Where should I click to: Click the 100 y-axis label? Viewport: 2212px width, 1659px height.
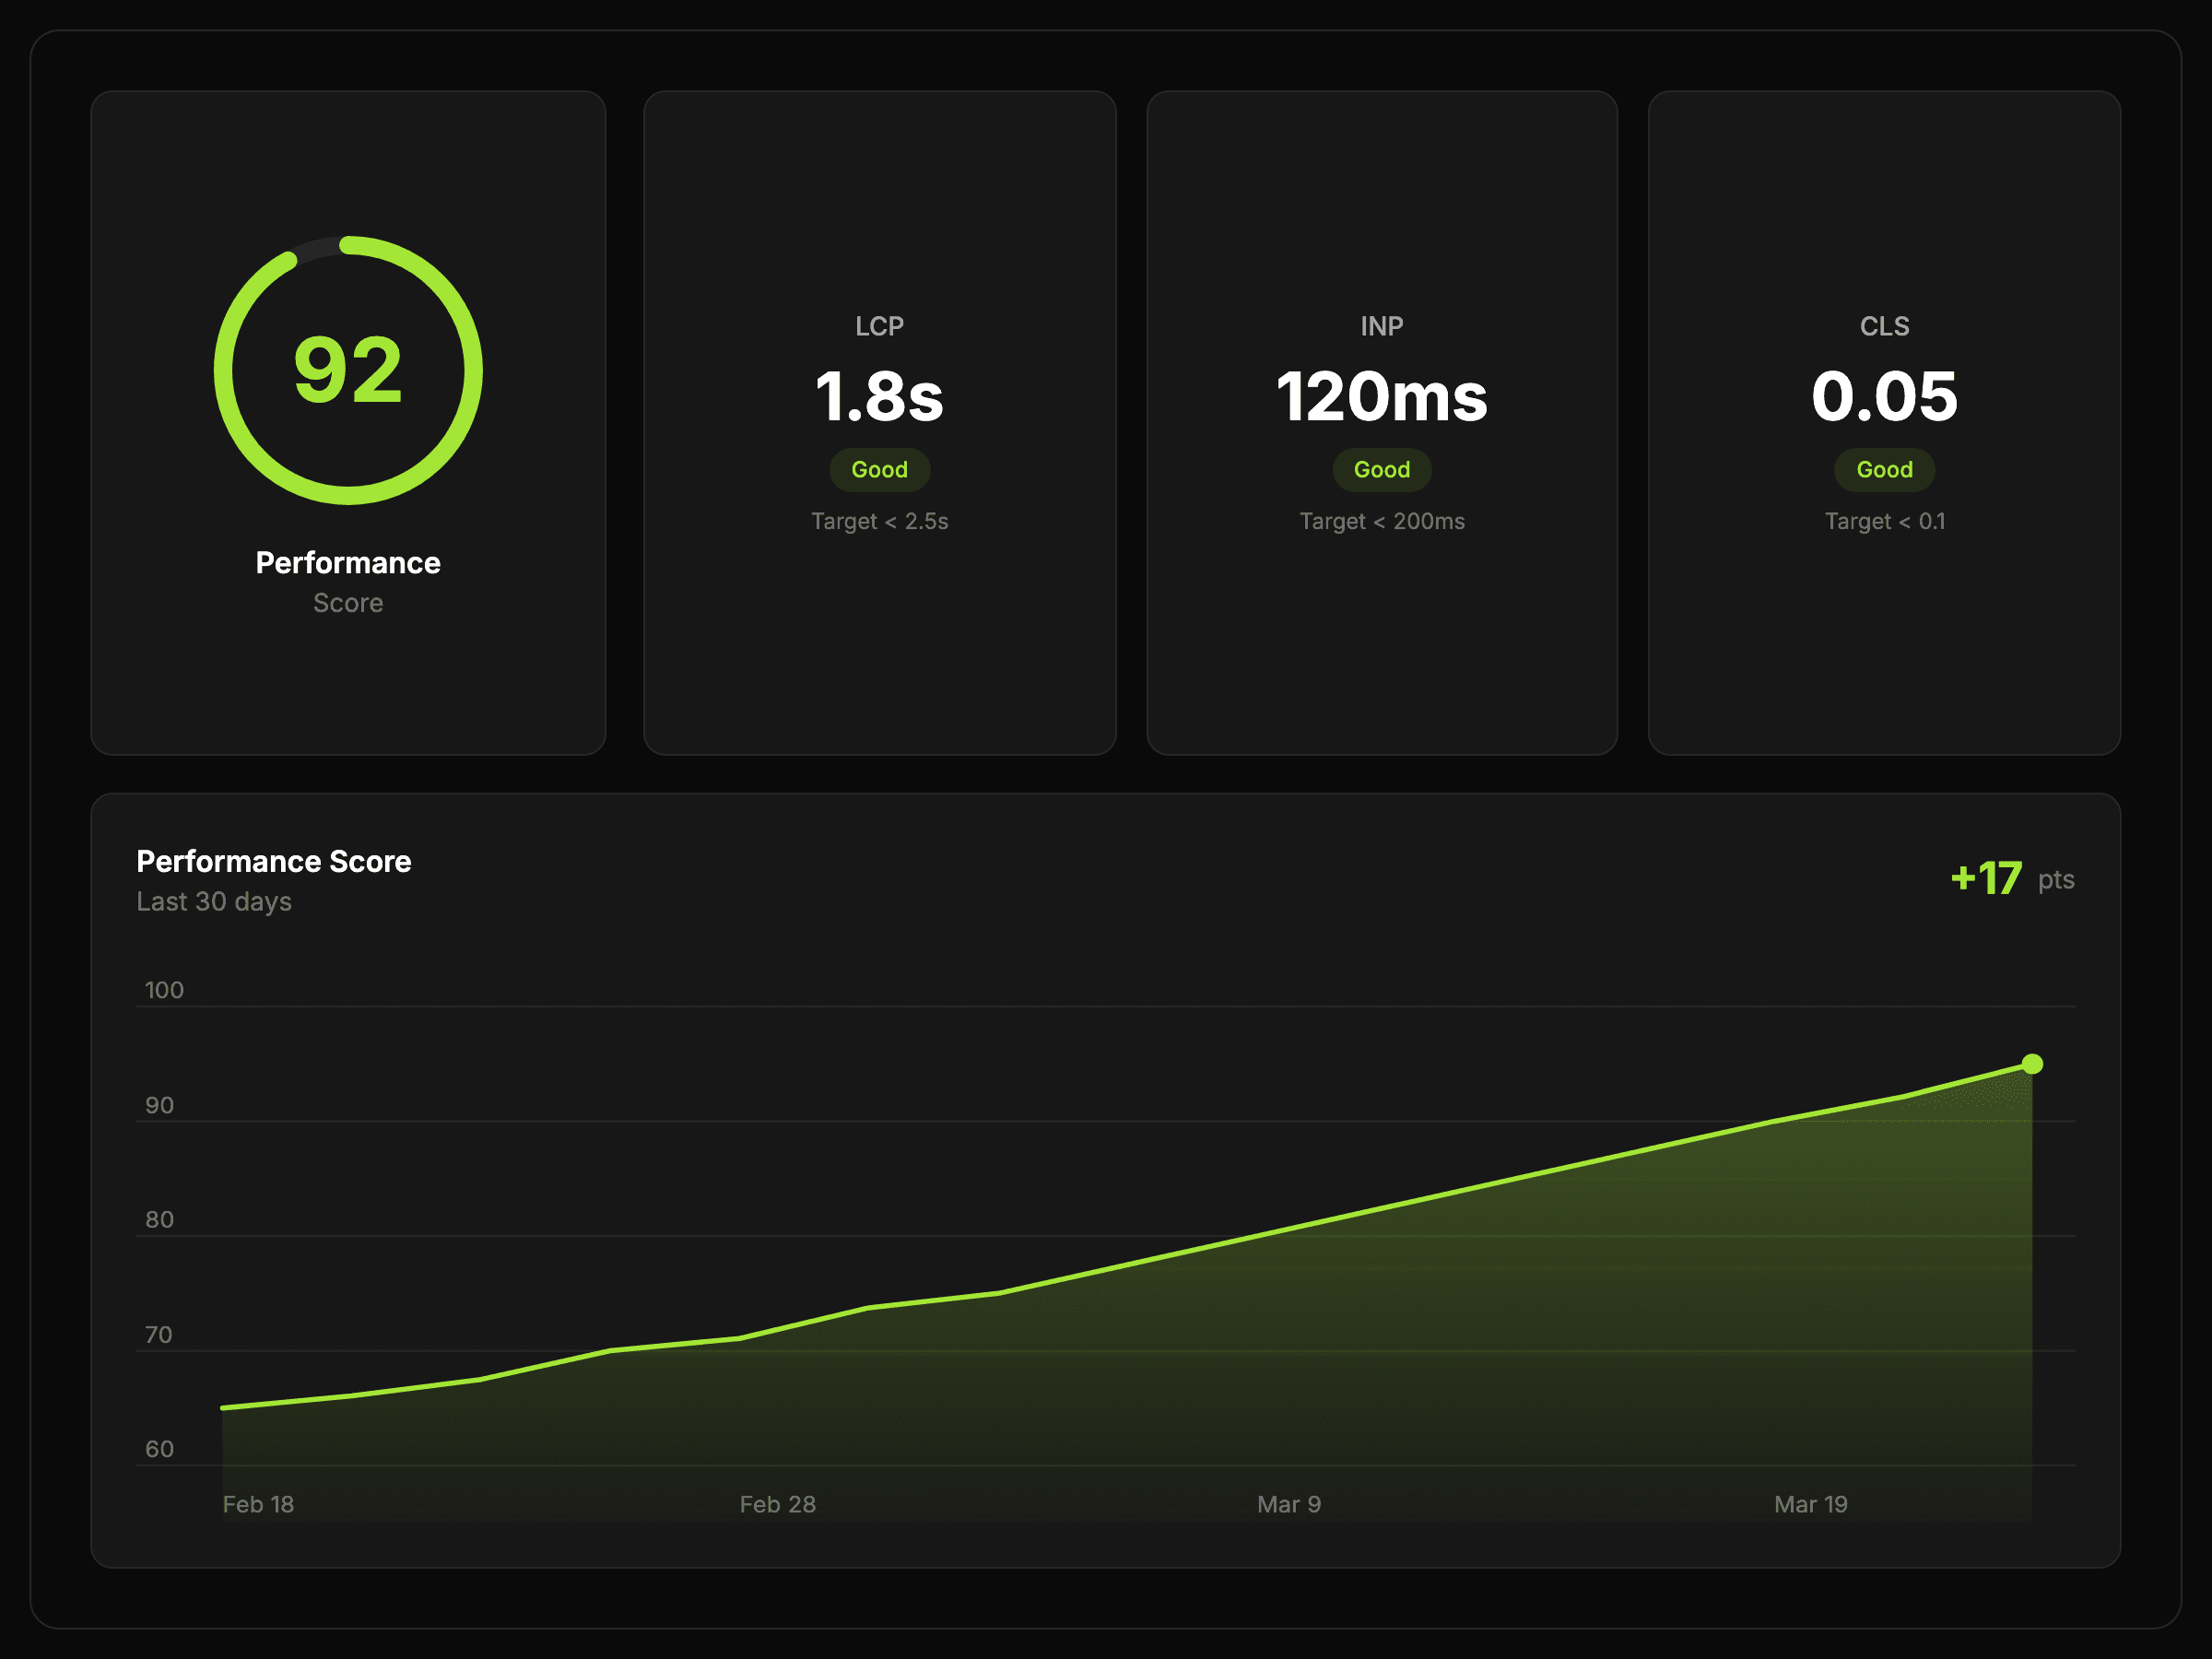coord(164,990)
